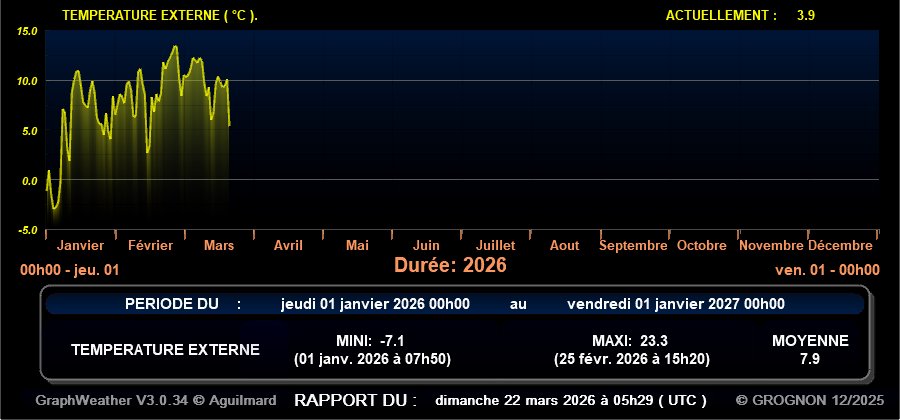Click Septembre on the month axis

(633, 245)
